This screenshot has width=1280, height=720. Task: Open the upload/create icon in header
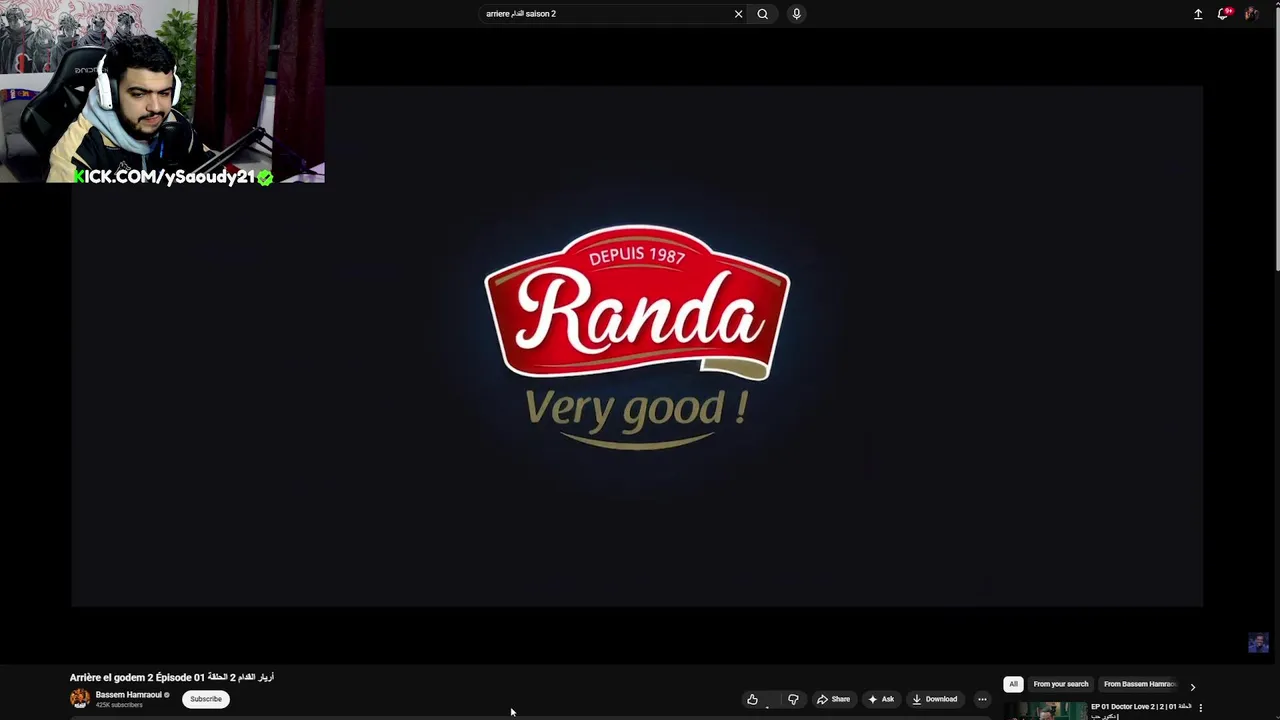click(x=1198, y=14)
